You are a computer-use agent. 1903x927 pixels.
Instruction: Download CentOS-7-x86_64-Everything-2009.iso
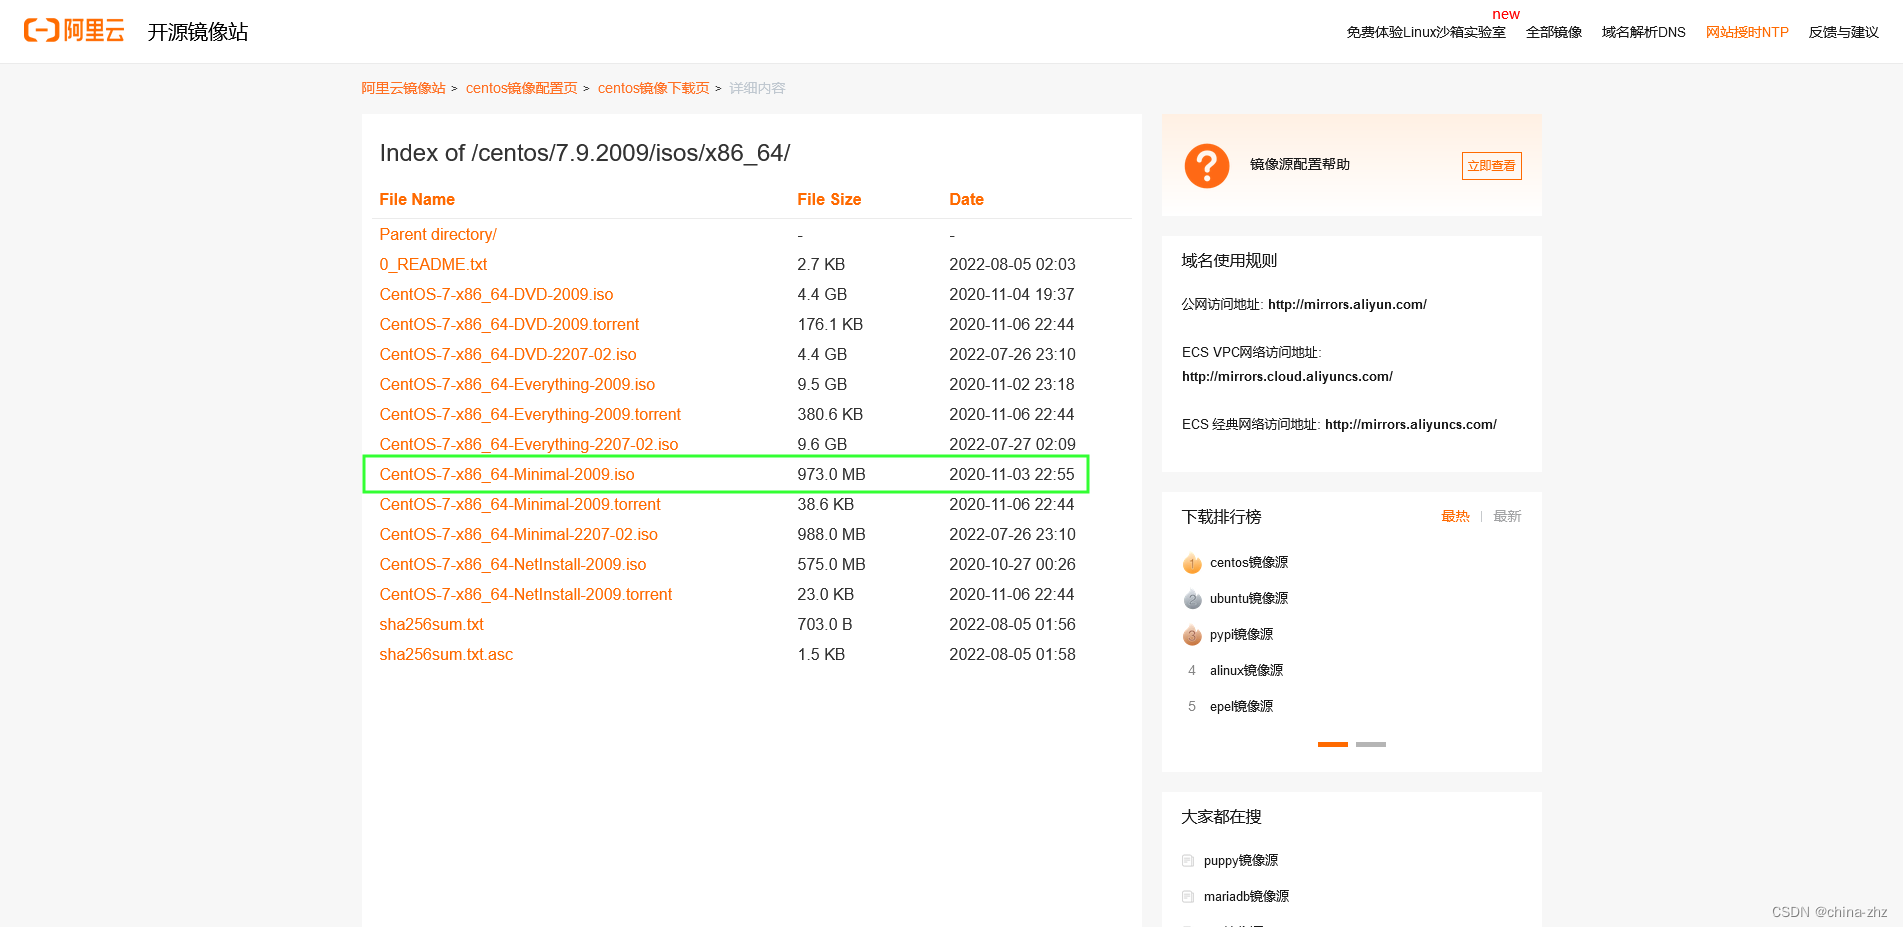click(517, 384)
